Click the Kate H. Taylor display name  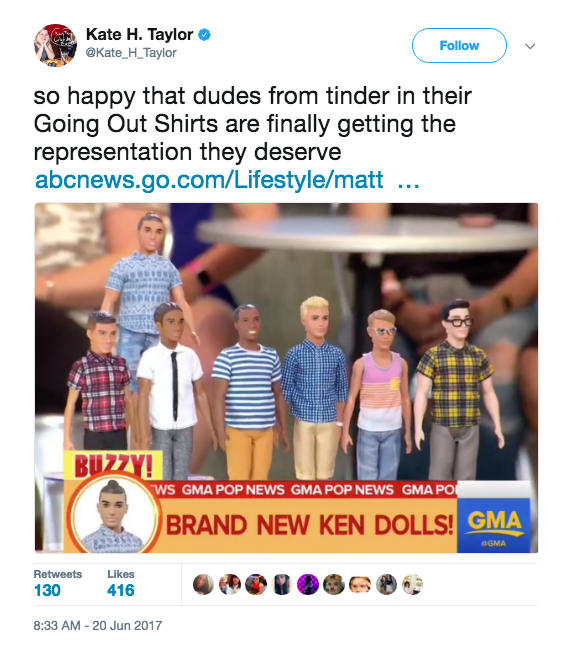point(139,35)
